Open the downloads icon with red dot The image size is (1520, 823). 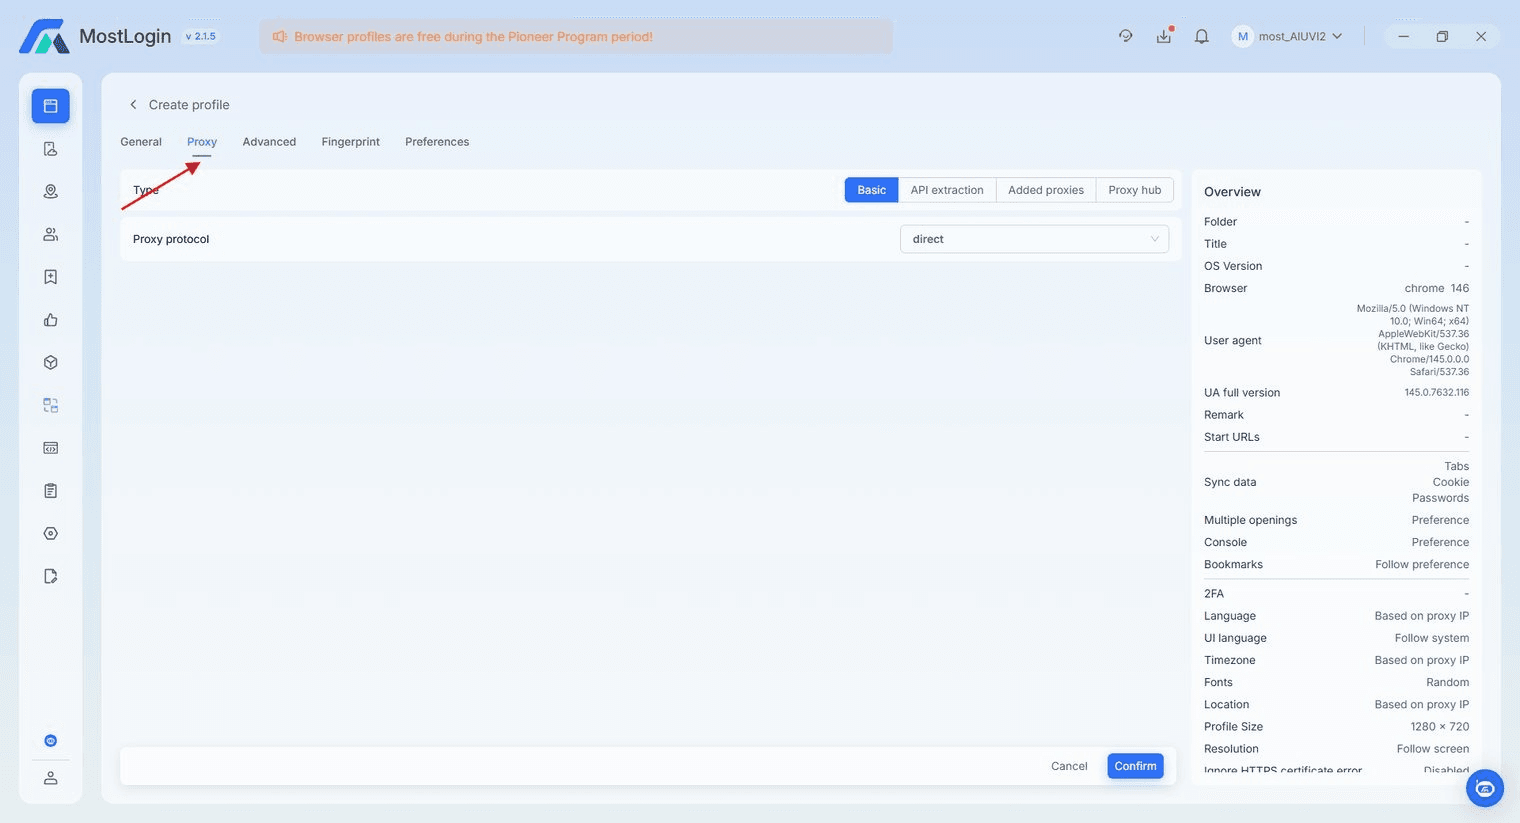click(1164, 36)
